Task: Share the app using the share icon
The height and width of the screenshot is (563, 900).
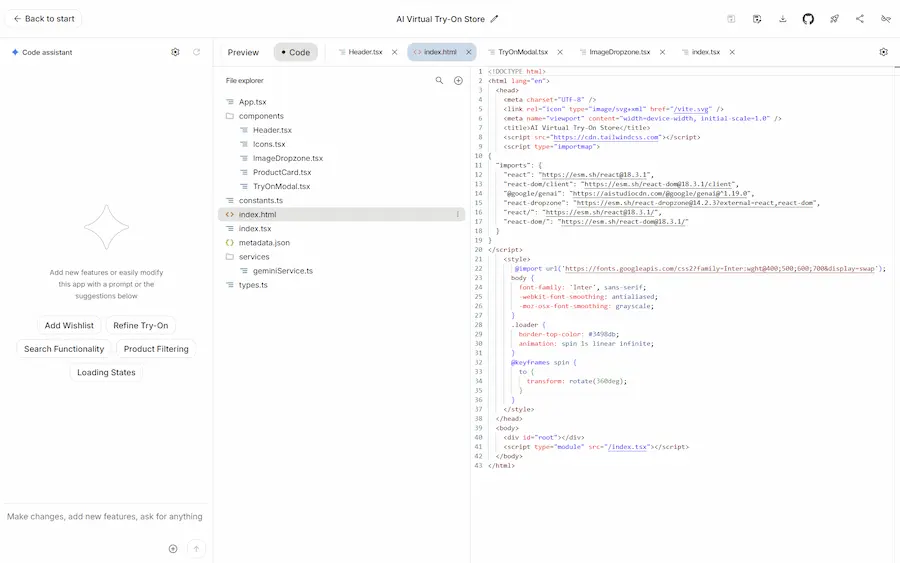Action: [860, 19]
